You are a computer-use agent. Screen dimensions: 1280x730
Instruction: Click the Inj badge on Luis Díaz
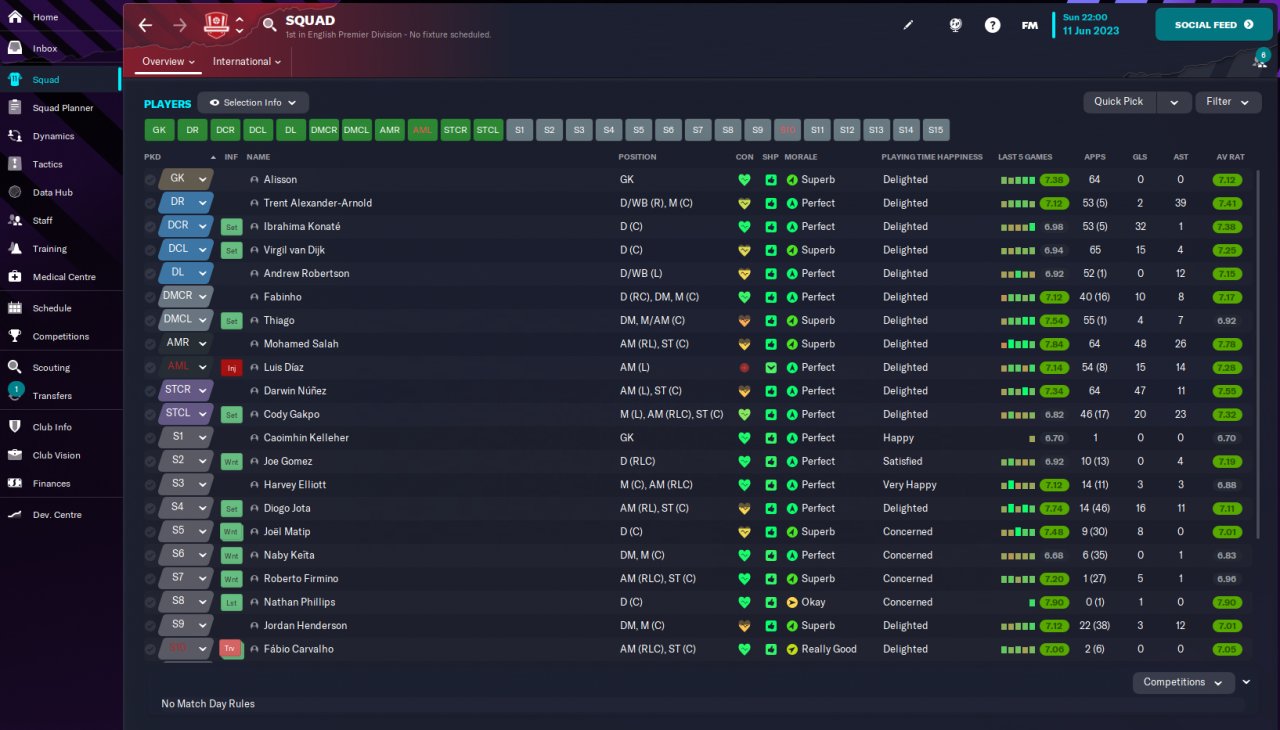coord(232,368)
